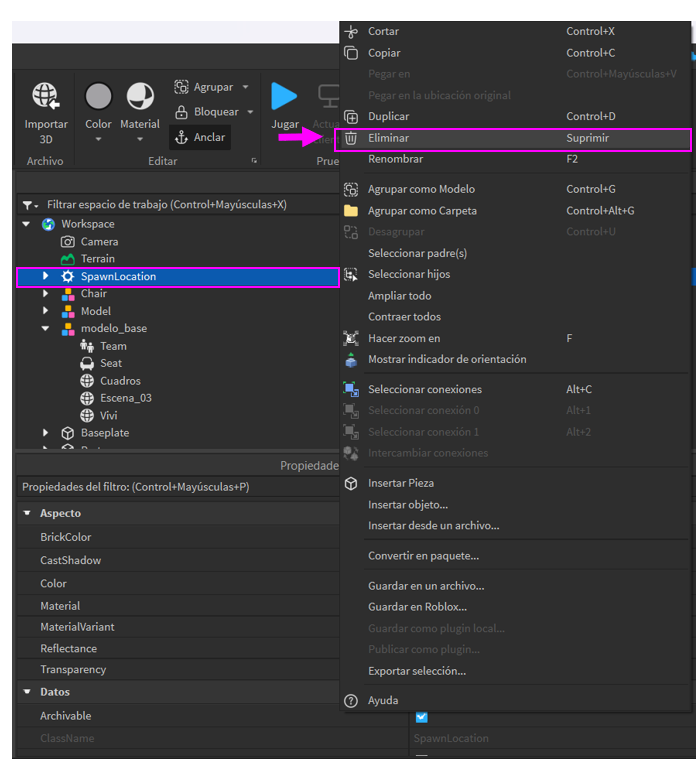This screenshot has height=767, width=698.
Task: Click the Agrupar group icon
Action: tap(181, 87)
